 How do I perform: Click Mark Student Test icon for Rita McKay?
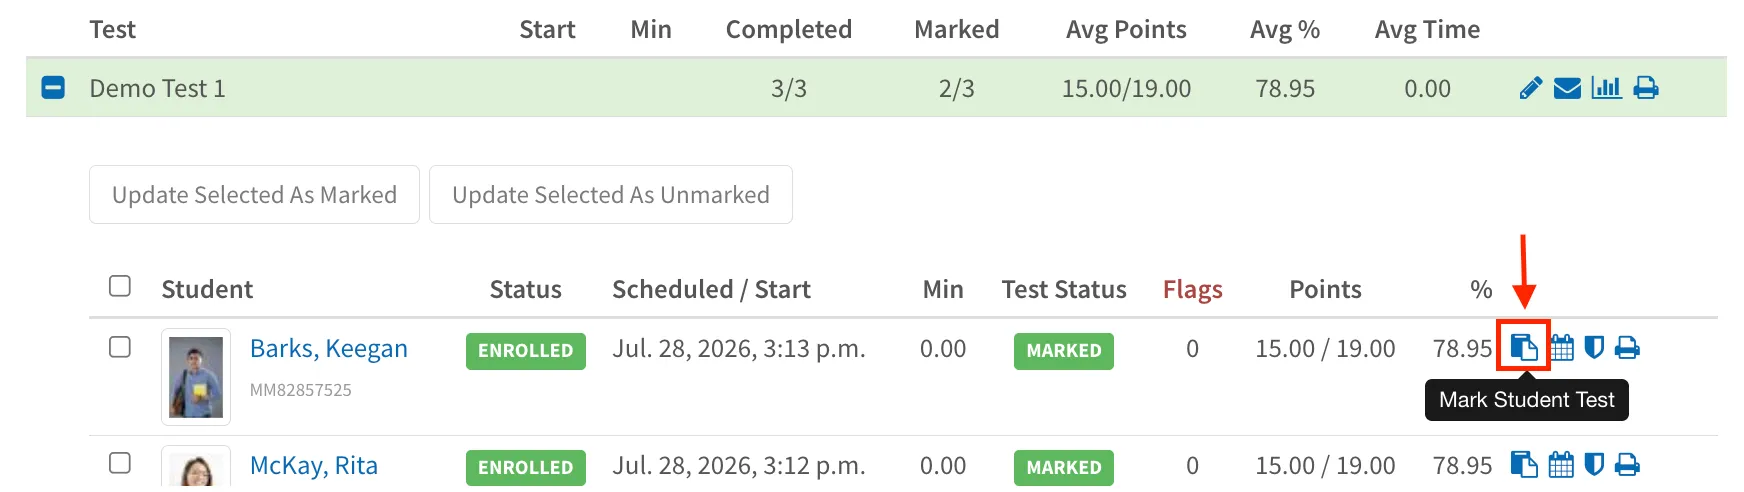1524,465
